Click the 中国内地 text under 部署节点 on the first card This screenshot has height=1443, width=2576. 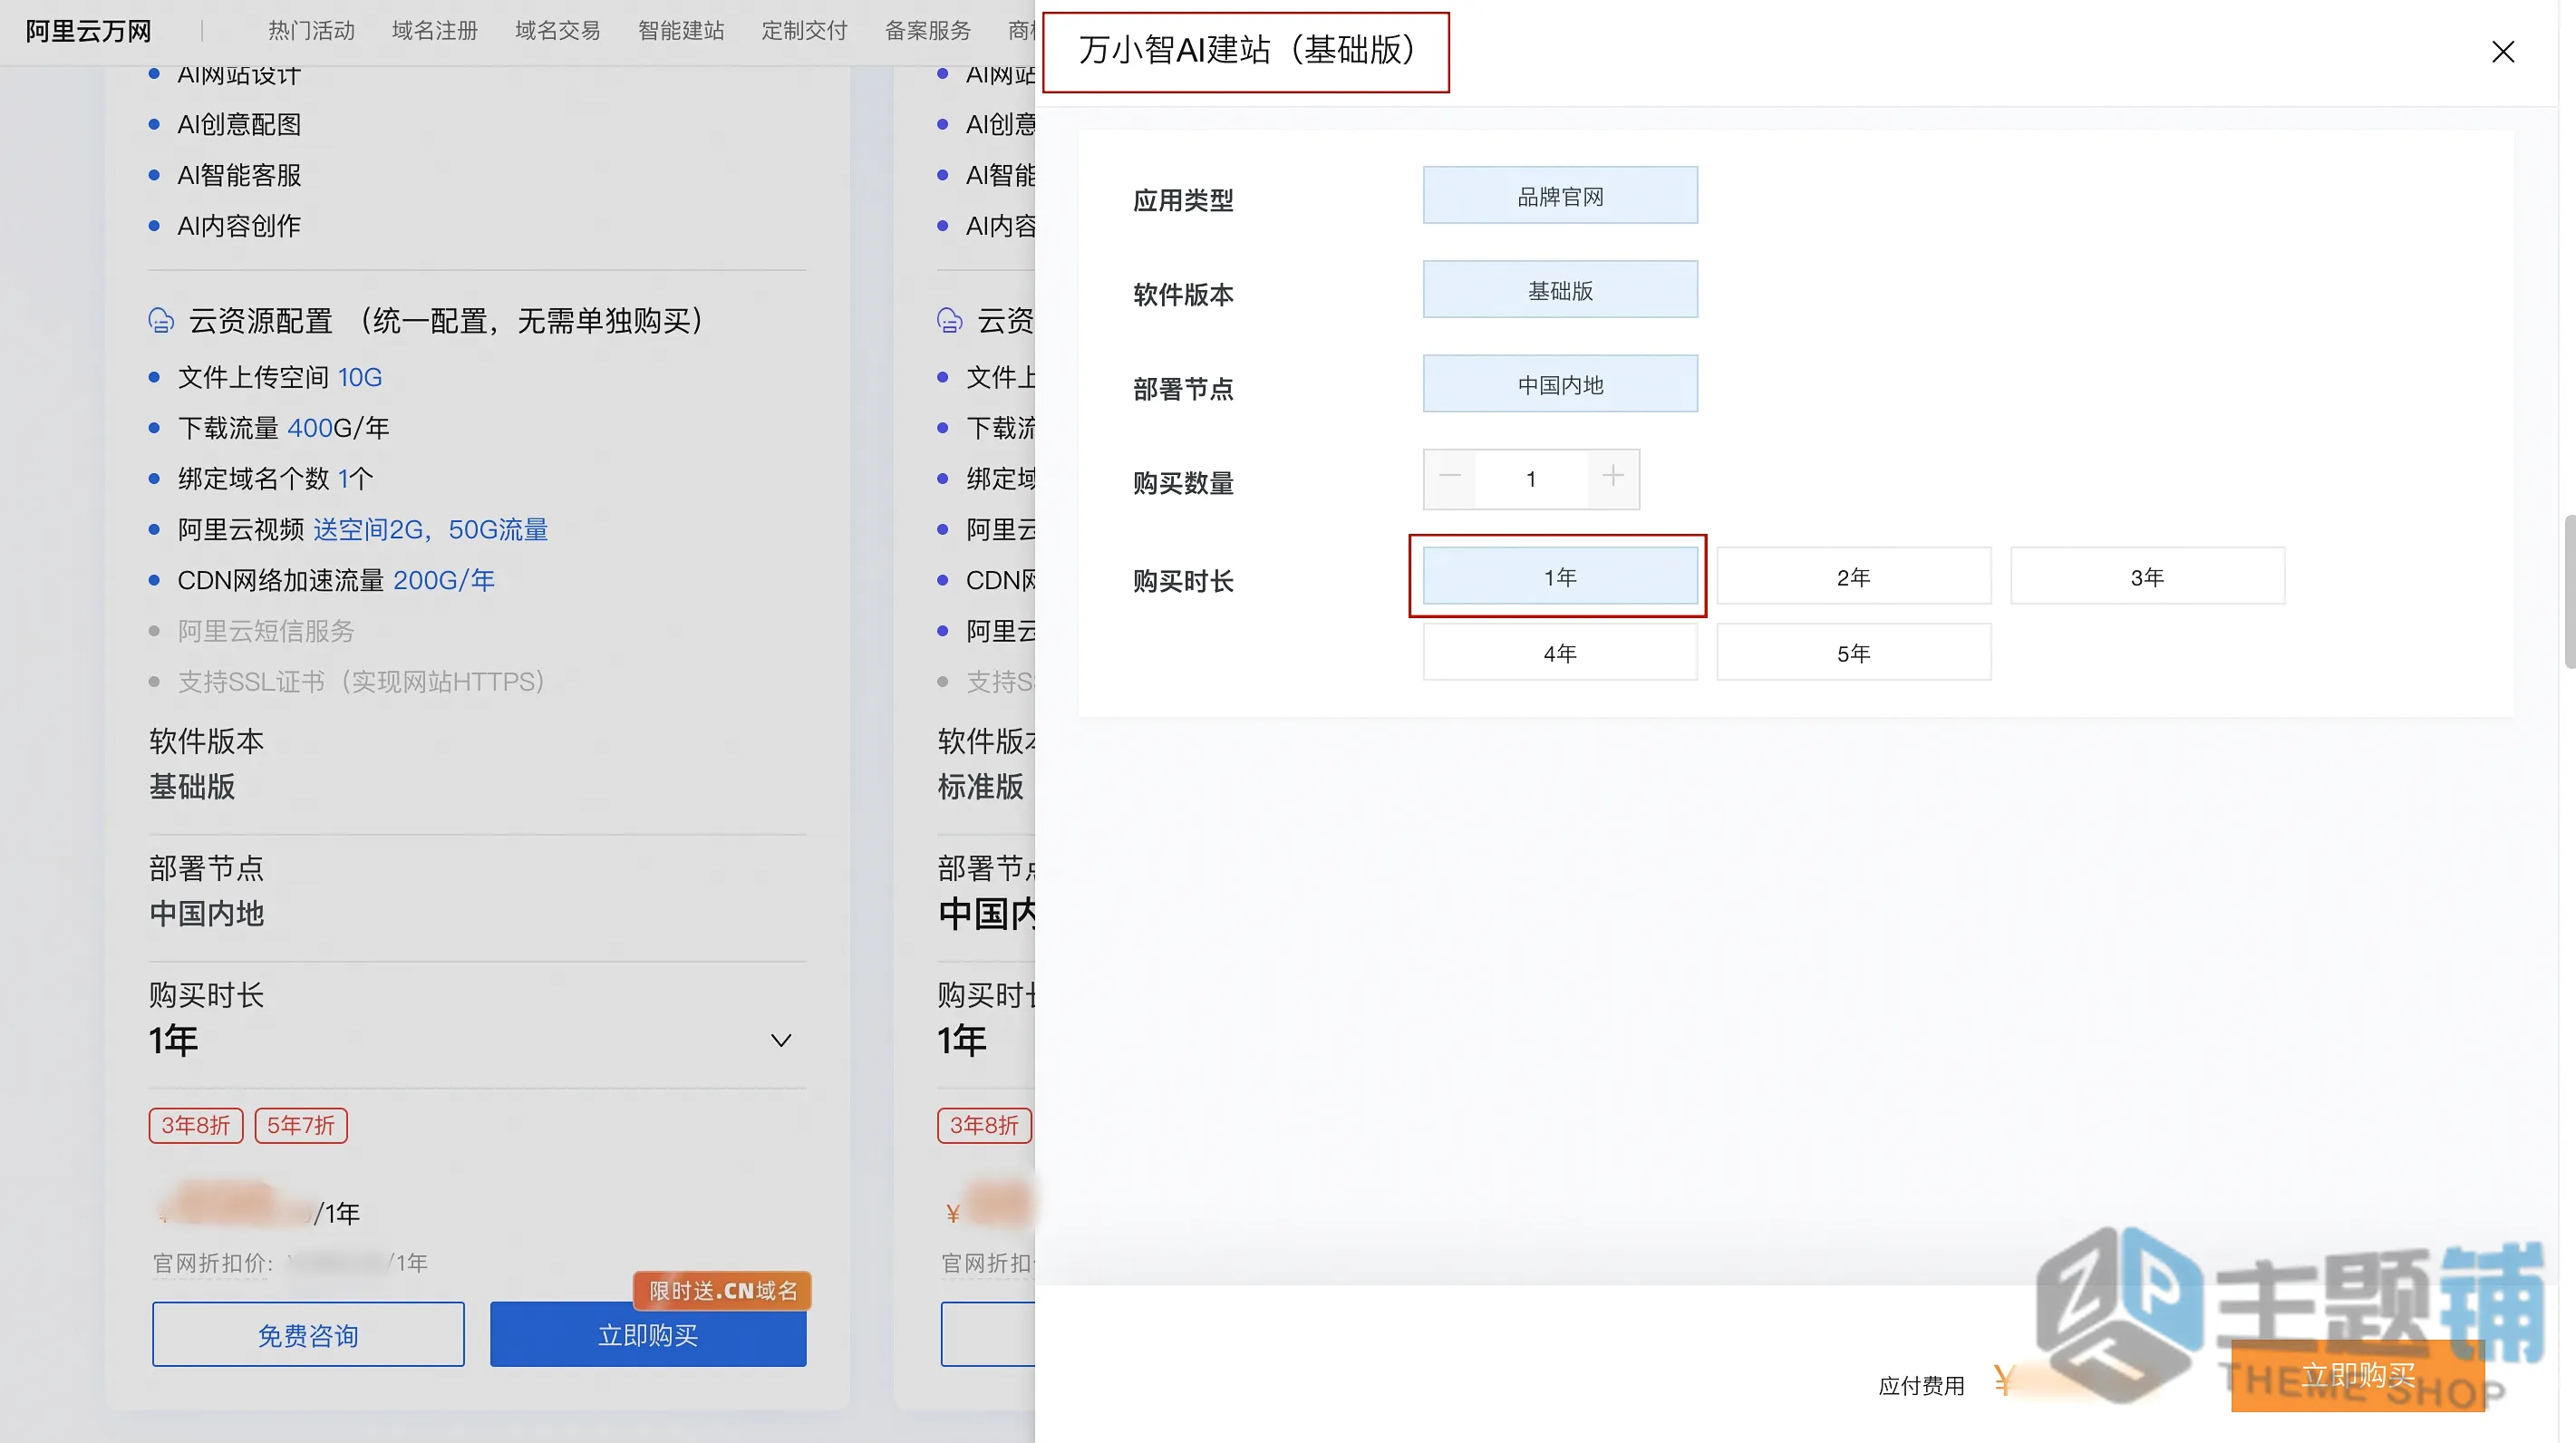206,914
